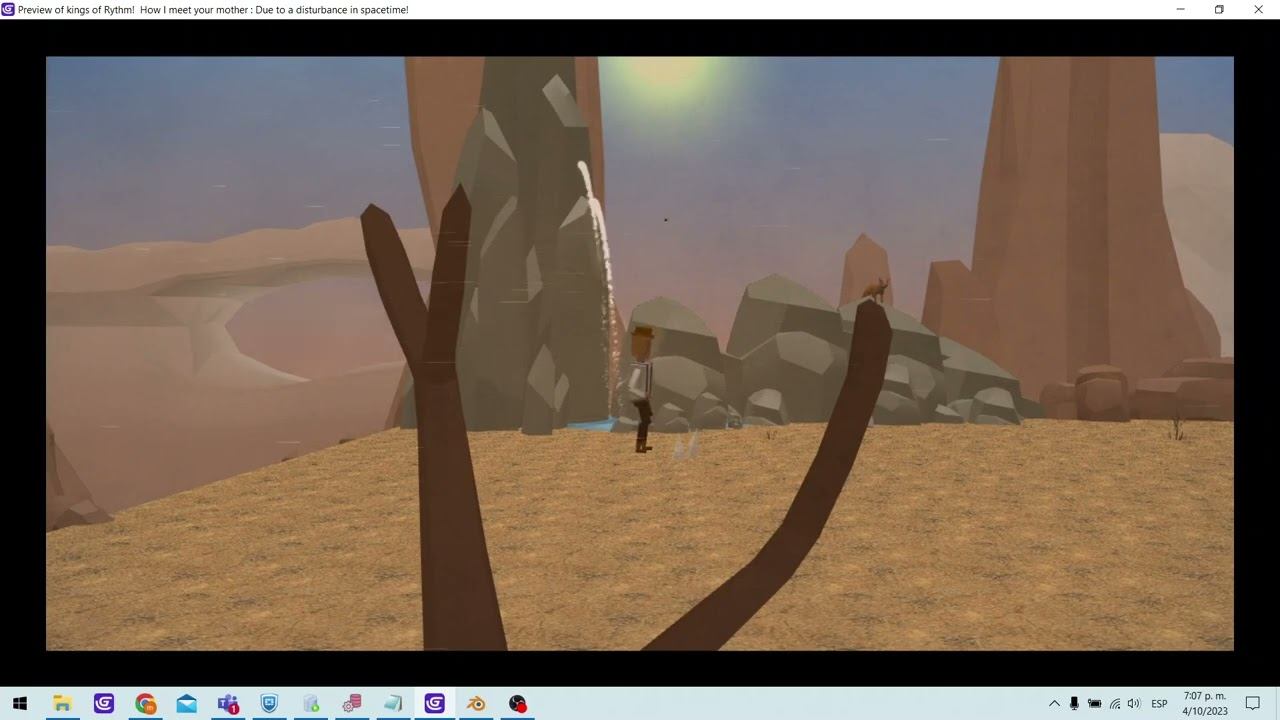The width and height of the screenshot is (1280, 720).
Task: Click the microphone tray icon
Action: [1074, 703]
